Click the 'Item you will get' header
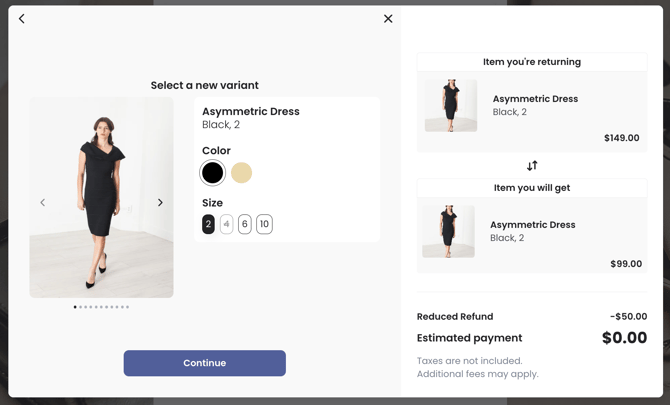Screen dimensions: 670x405 tap(532, 188)
